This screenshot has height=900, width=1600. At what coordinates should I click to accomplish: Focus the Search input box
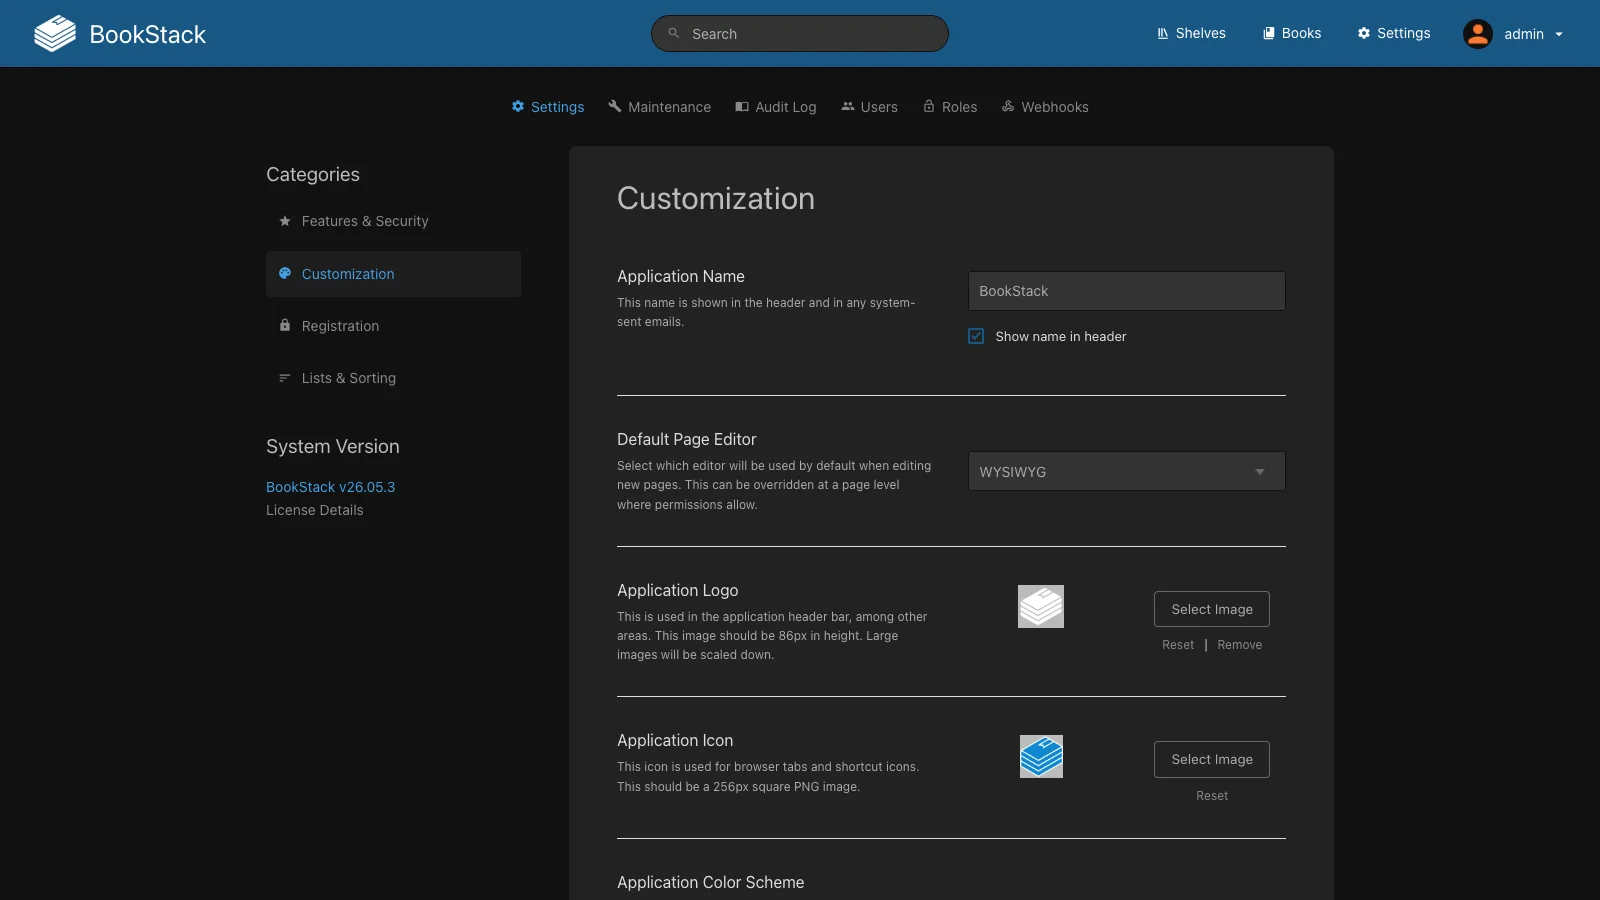(x=800, y=33)
